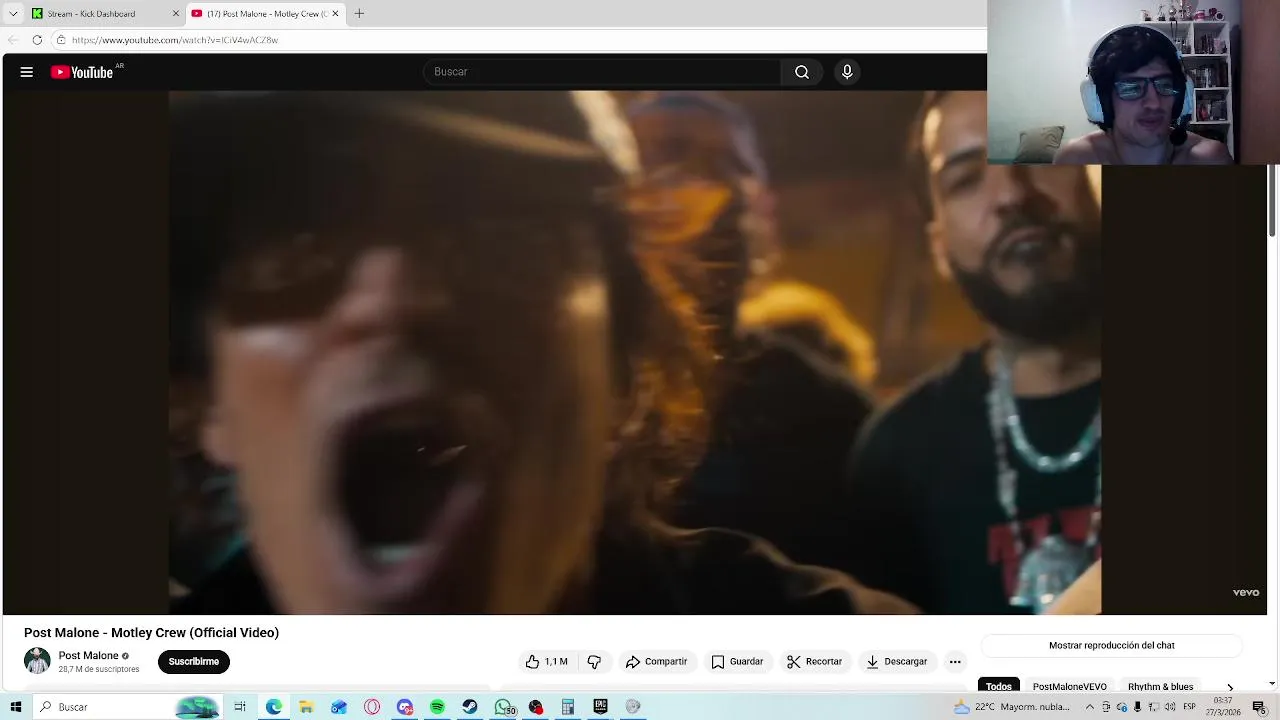
Task: Click the magnifier search button on YouTube
Action: point(802,72)
